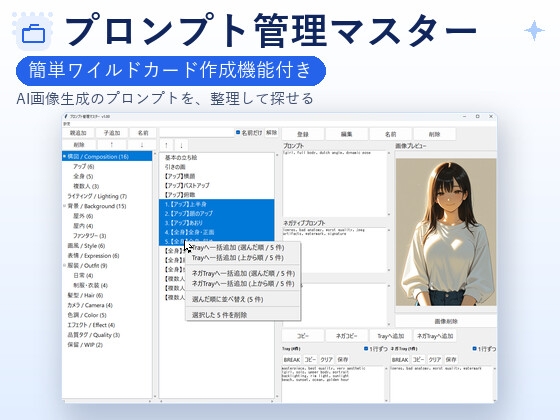Click the prompt list's move-down arrow button
This screenshot has width=560, height=420.
(181, 145)
